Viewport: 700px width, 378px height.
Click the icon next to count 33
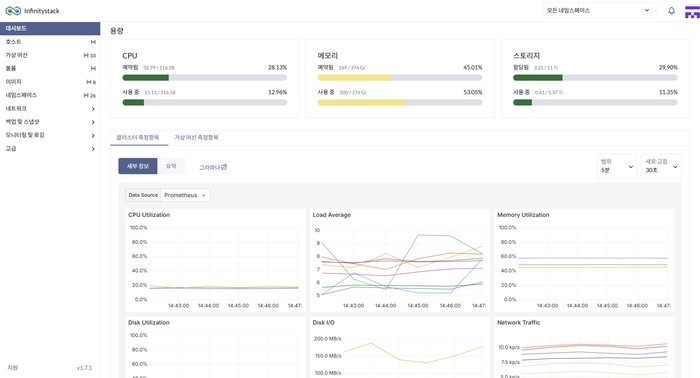86,55
